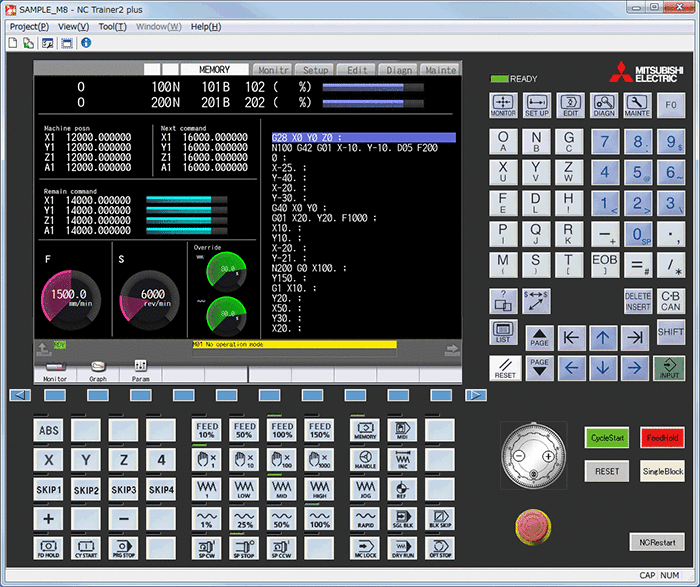Click the NCRestart button

tap(656, 541)
